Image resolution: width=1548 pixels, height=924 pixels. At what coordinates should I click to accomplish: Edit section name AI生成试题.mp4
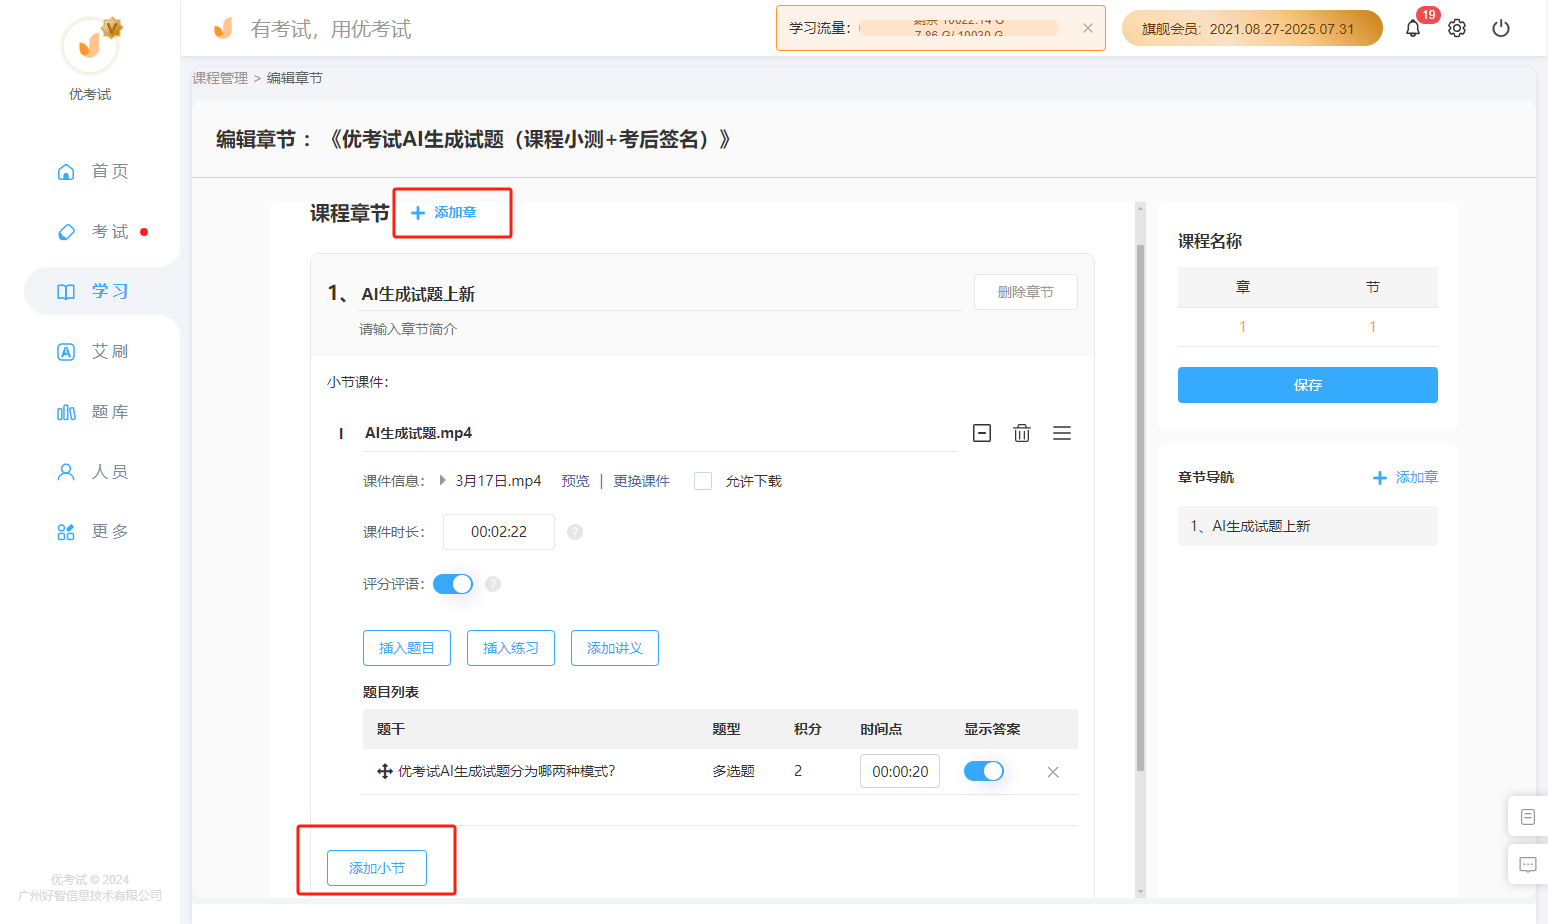(660, 433)
